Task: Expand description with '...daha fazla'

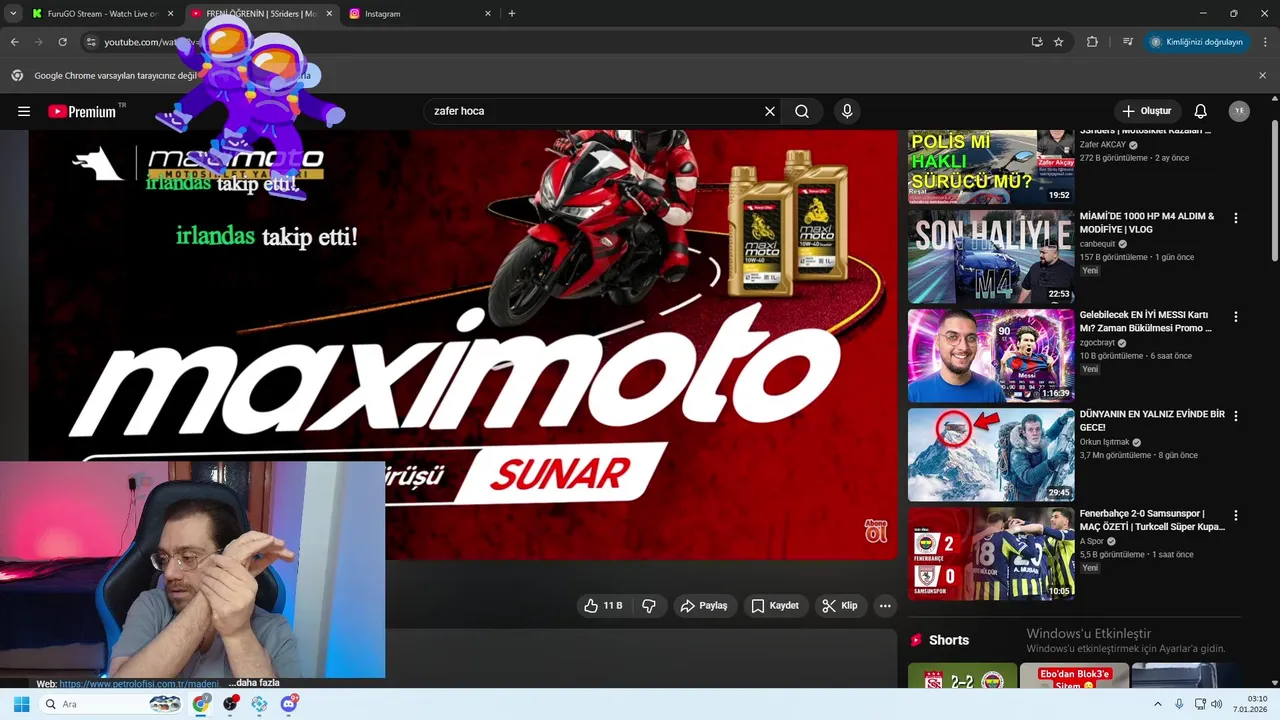Action: pyautogui.click(x=254, y=683)
